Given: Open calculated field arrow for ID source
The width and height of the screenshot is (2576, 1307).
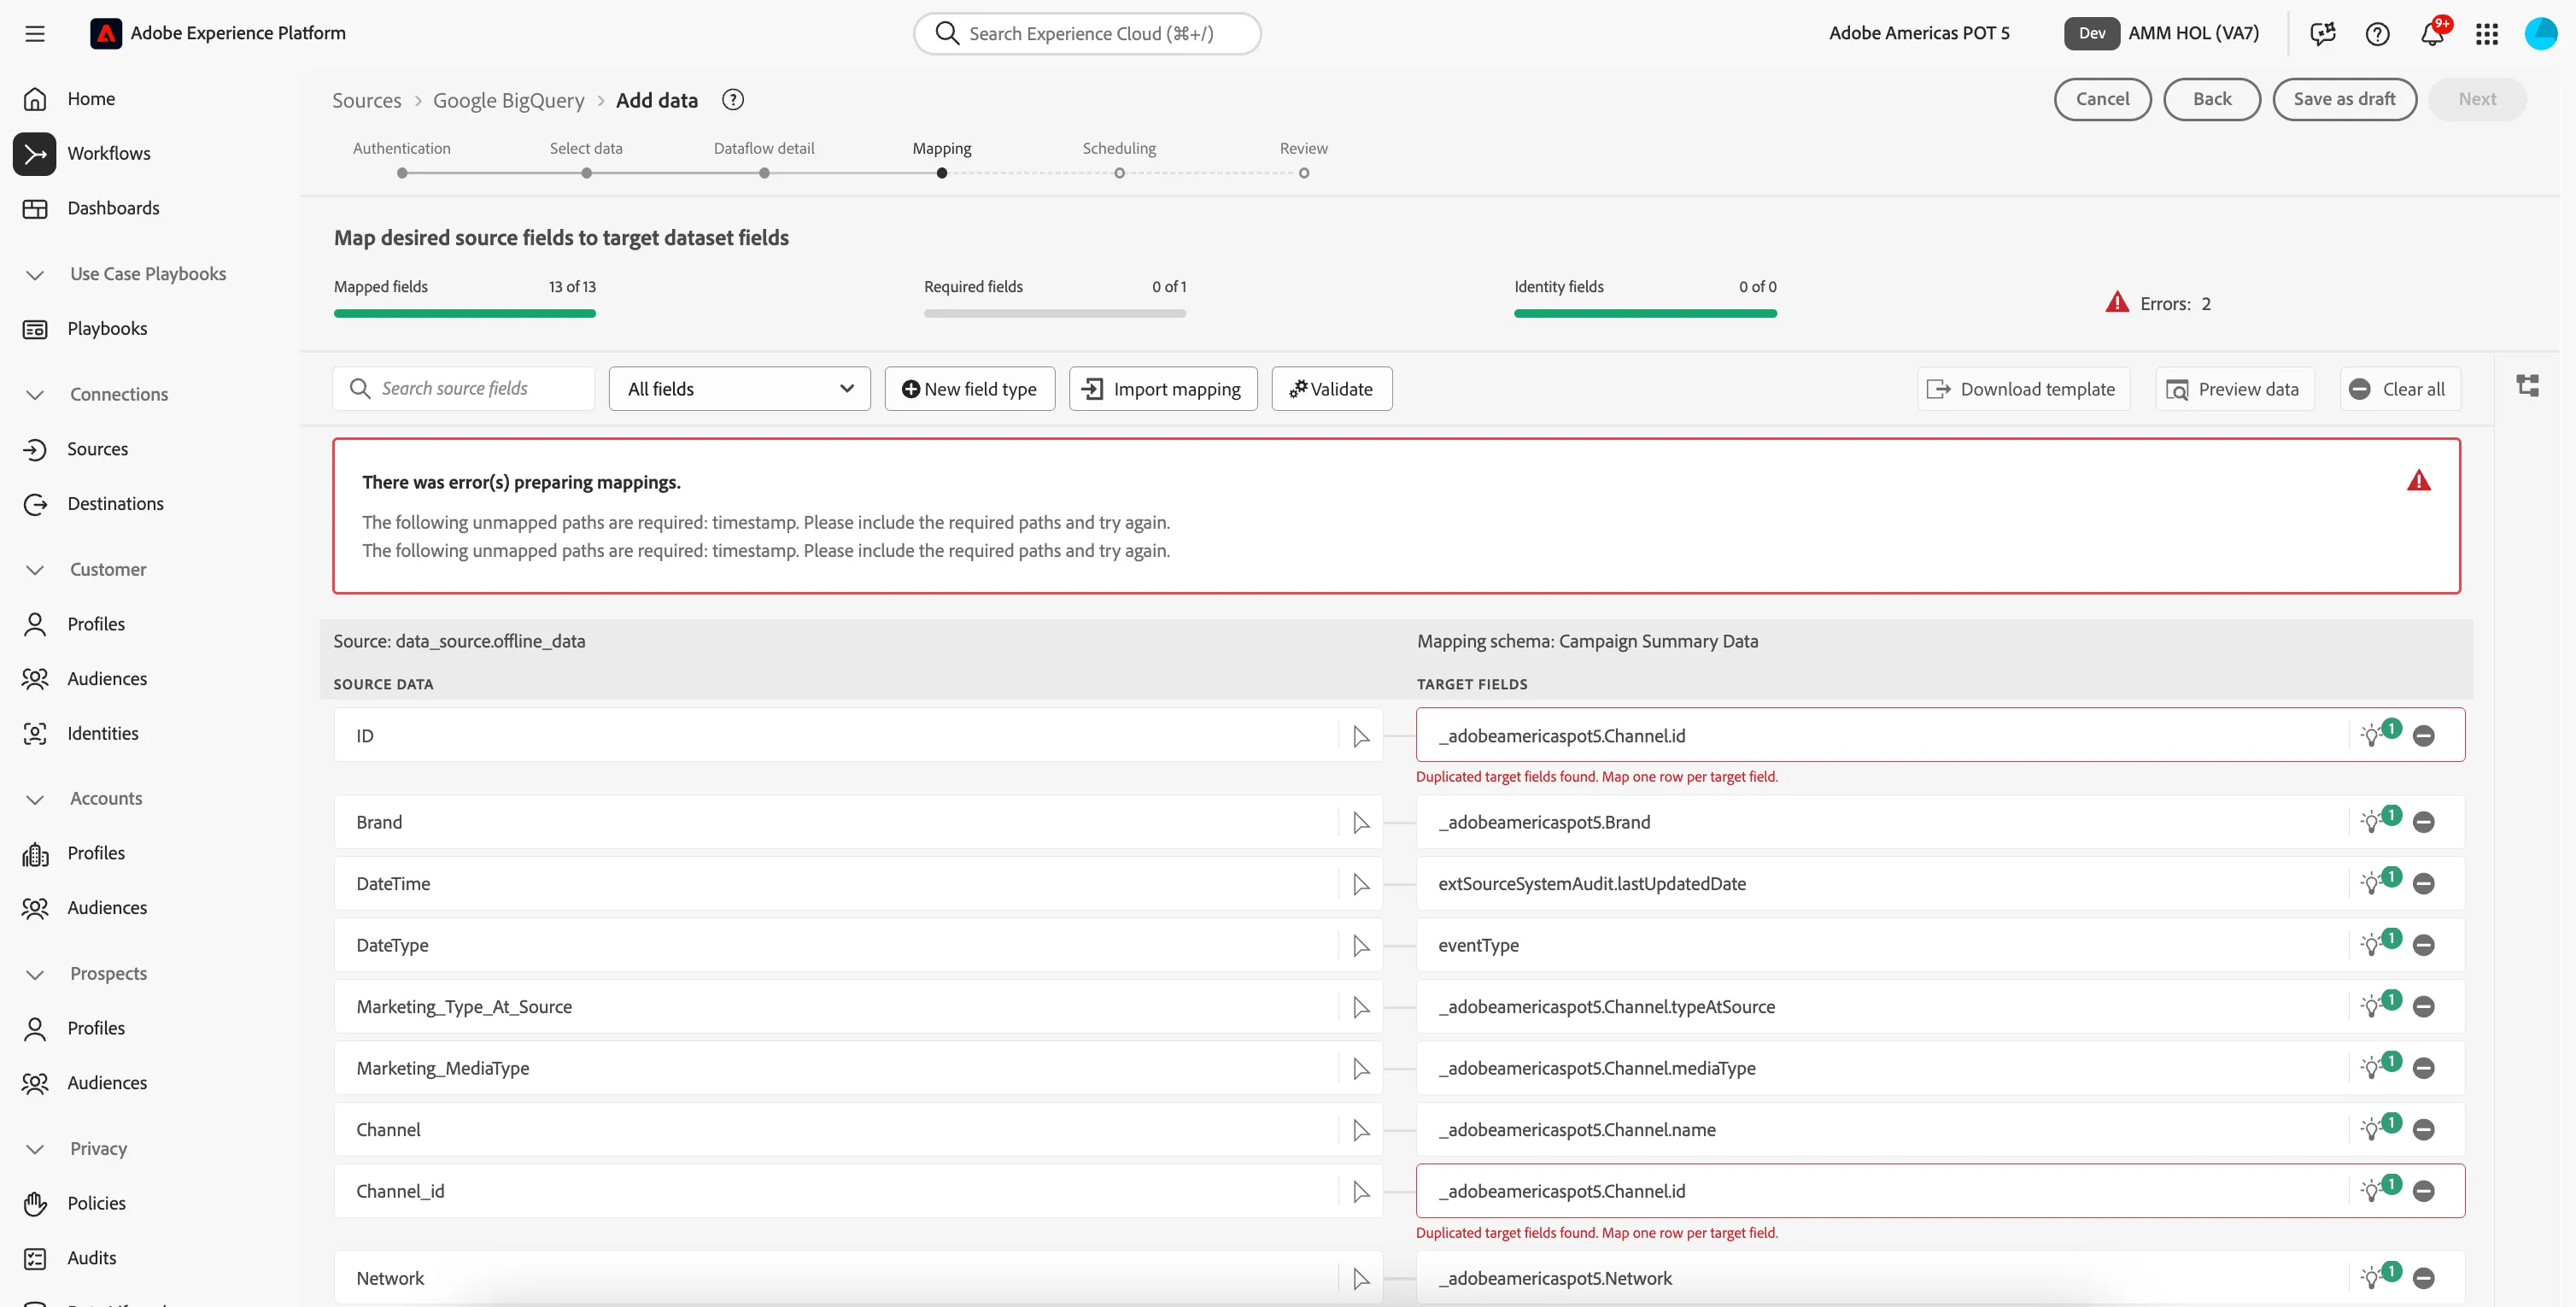Looking at the screenshot, I should point(1361,736).
